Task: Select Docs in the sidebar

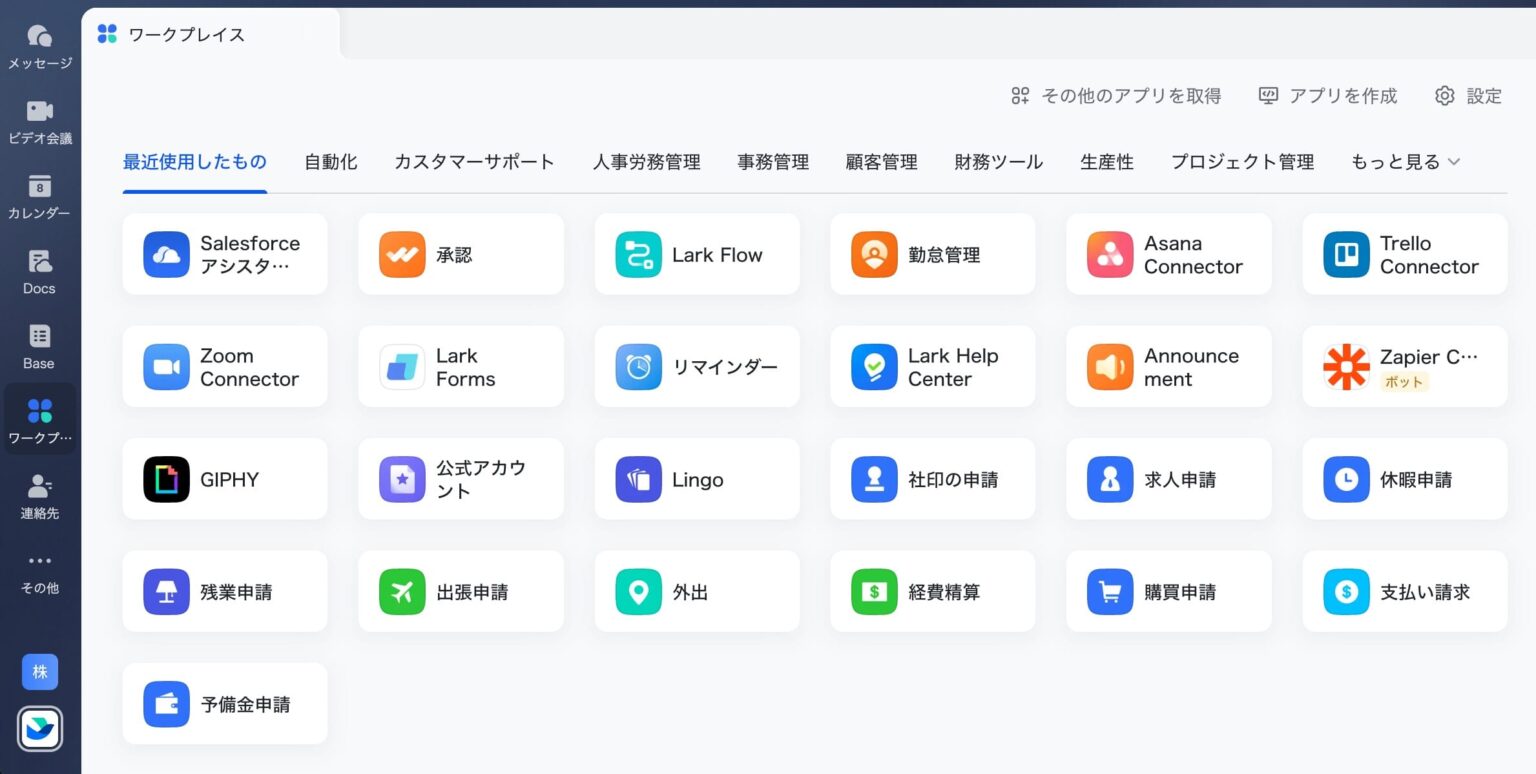Action: coord(40,272)
